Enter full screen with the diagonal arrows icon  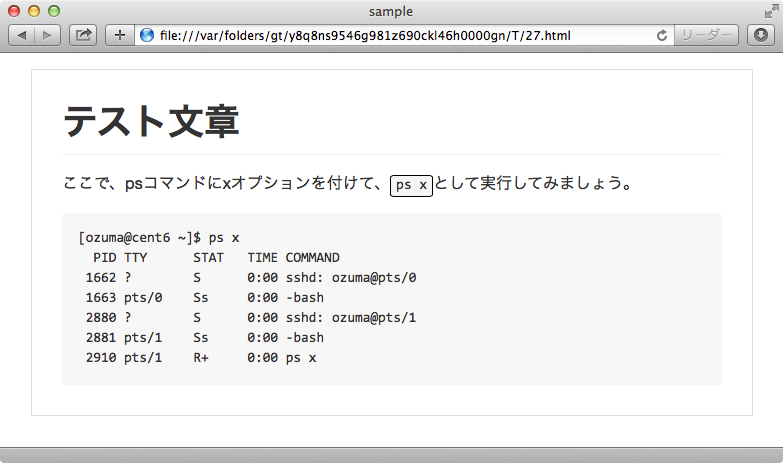tap(772, 11)
